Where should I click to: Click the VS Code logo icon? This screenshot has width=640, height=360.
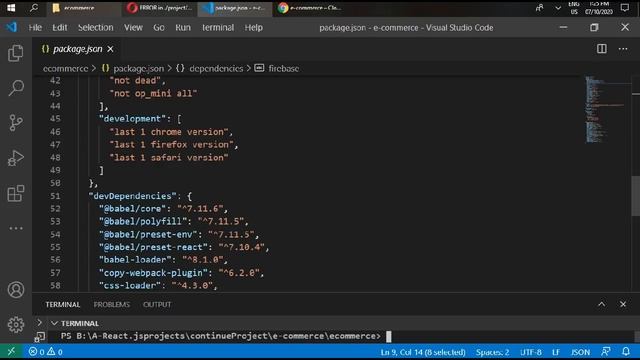click(x=11, y=27)
